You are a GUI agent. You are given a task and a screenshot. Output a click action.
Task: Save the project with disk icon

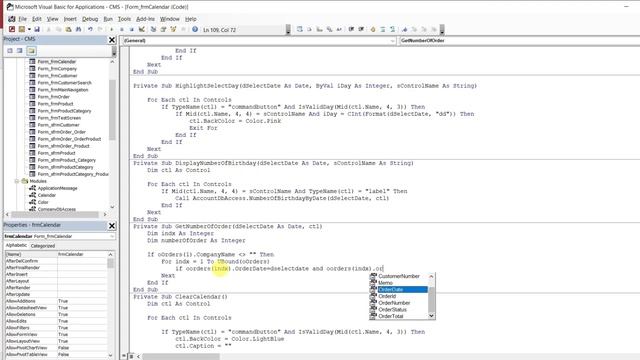37,29
